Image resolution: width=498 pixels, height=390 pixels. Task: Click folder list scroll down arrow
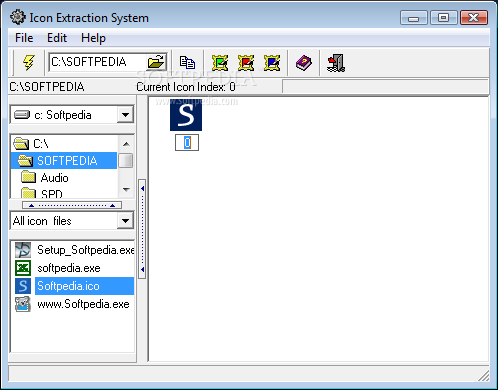126,189
